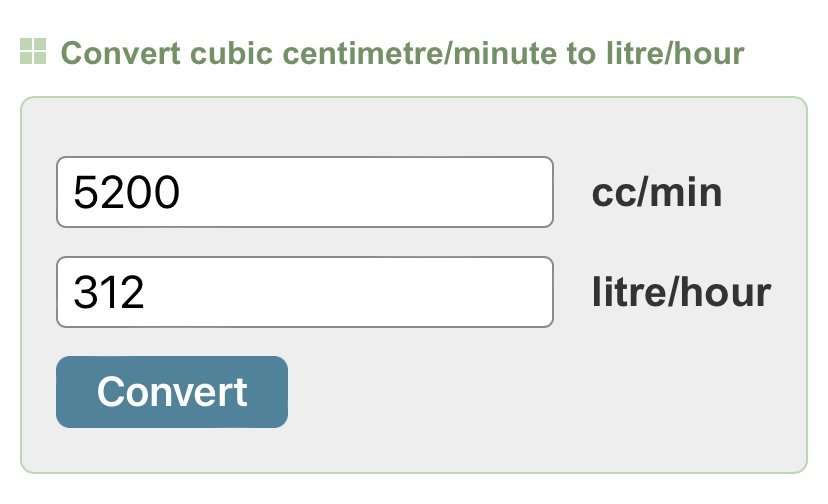The width and height of the screenshot is (828, 504).
Task: Submit the conversion with the blue button
Action: click(x=172, y=391)
